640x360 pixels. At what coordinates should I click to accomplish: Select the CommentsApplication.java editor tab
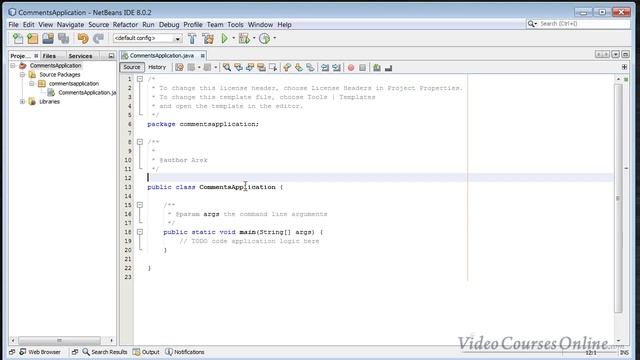pyautogui.click(x=162, y=56)
